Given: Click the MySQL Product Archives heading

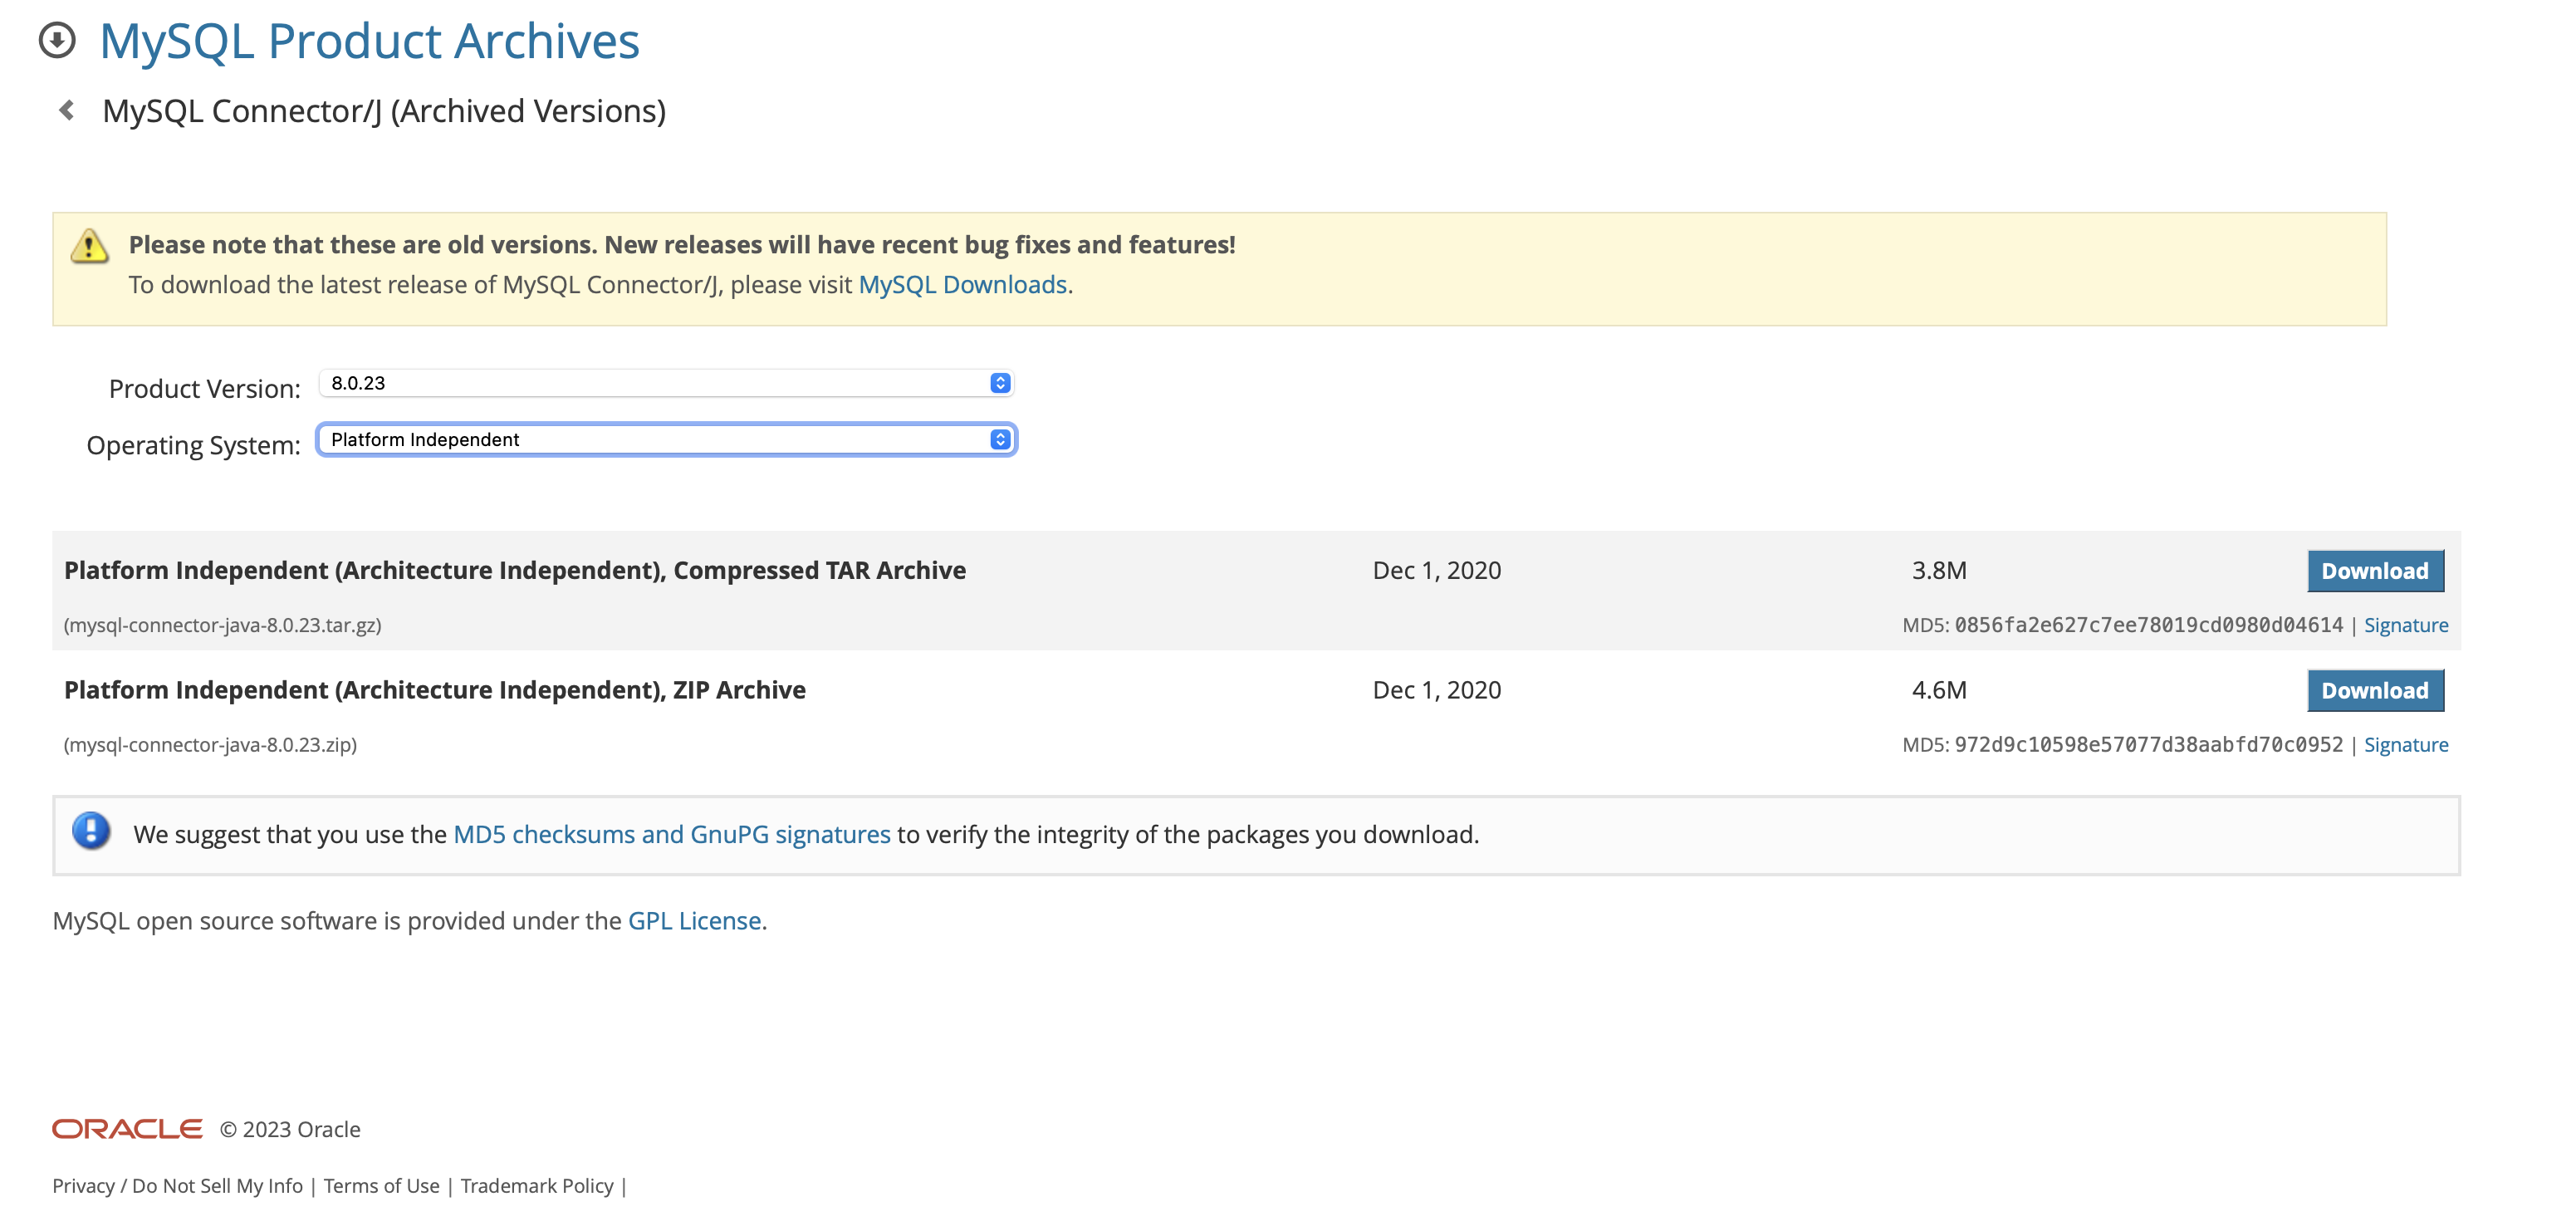Looking at the screenshot, I should pos(369,41).
